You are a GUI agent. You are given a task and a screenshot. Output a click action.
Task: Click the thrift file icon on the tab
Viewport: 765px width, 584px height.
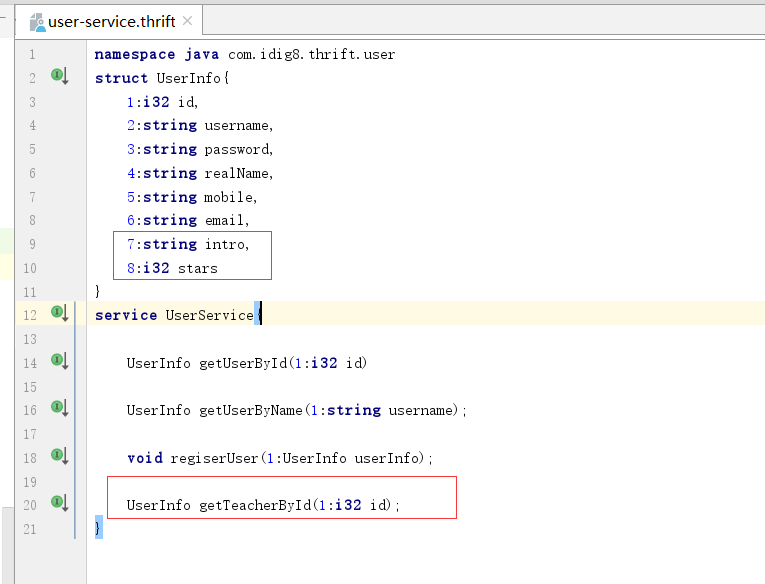click(x=37, y=22)
